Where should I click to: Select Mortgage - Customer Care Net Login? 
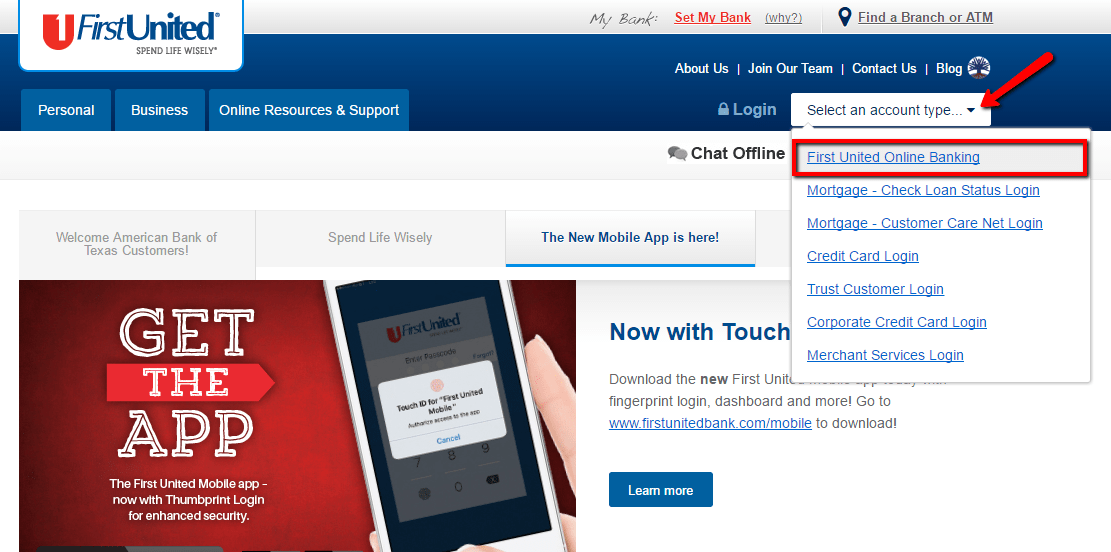925,223
